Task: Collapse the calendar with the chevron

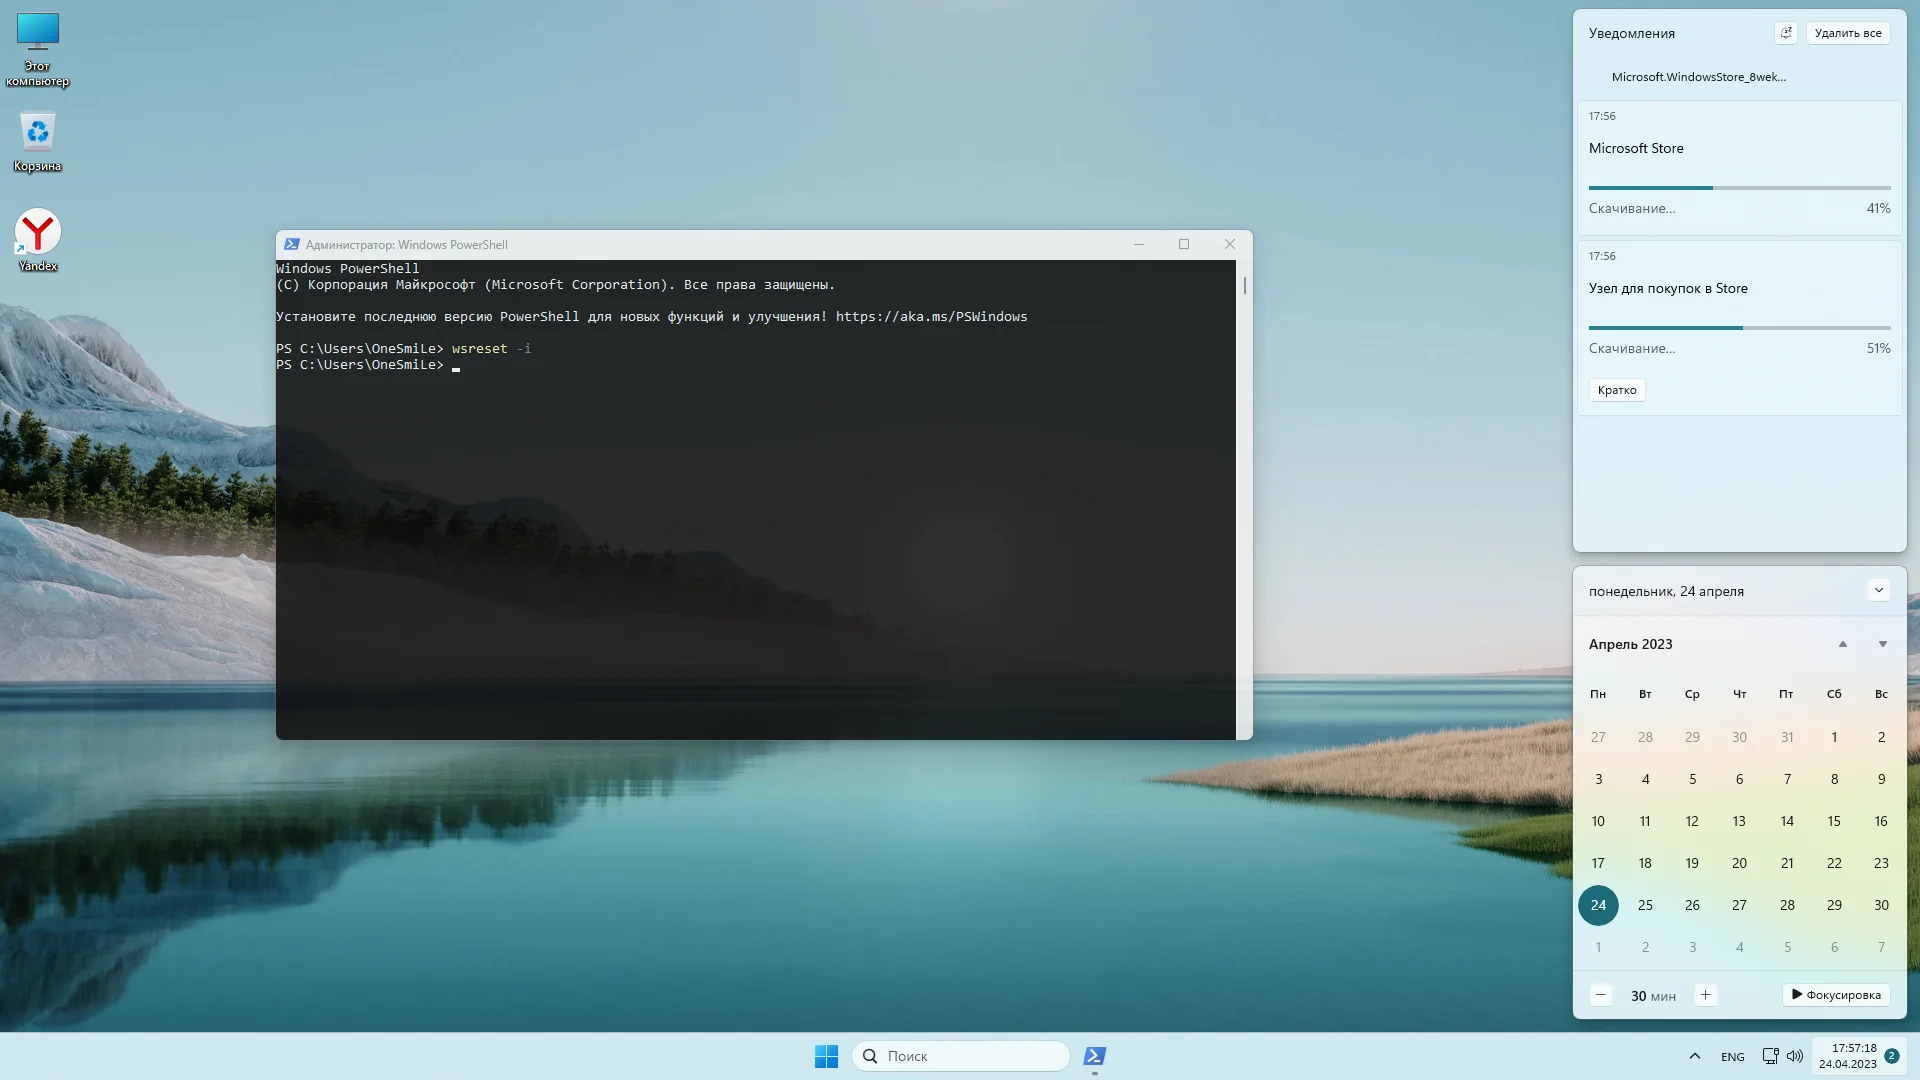Action: click(x=1878, y=590)
